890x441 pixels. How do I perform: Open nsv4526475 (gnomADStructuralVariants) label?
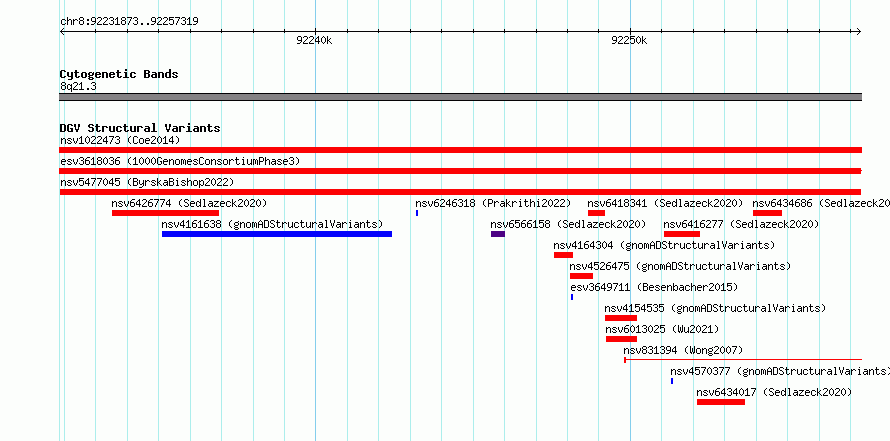pos(680,266)
